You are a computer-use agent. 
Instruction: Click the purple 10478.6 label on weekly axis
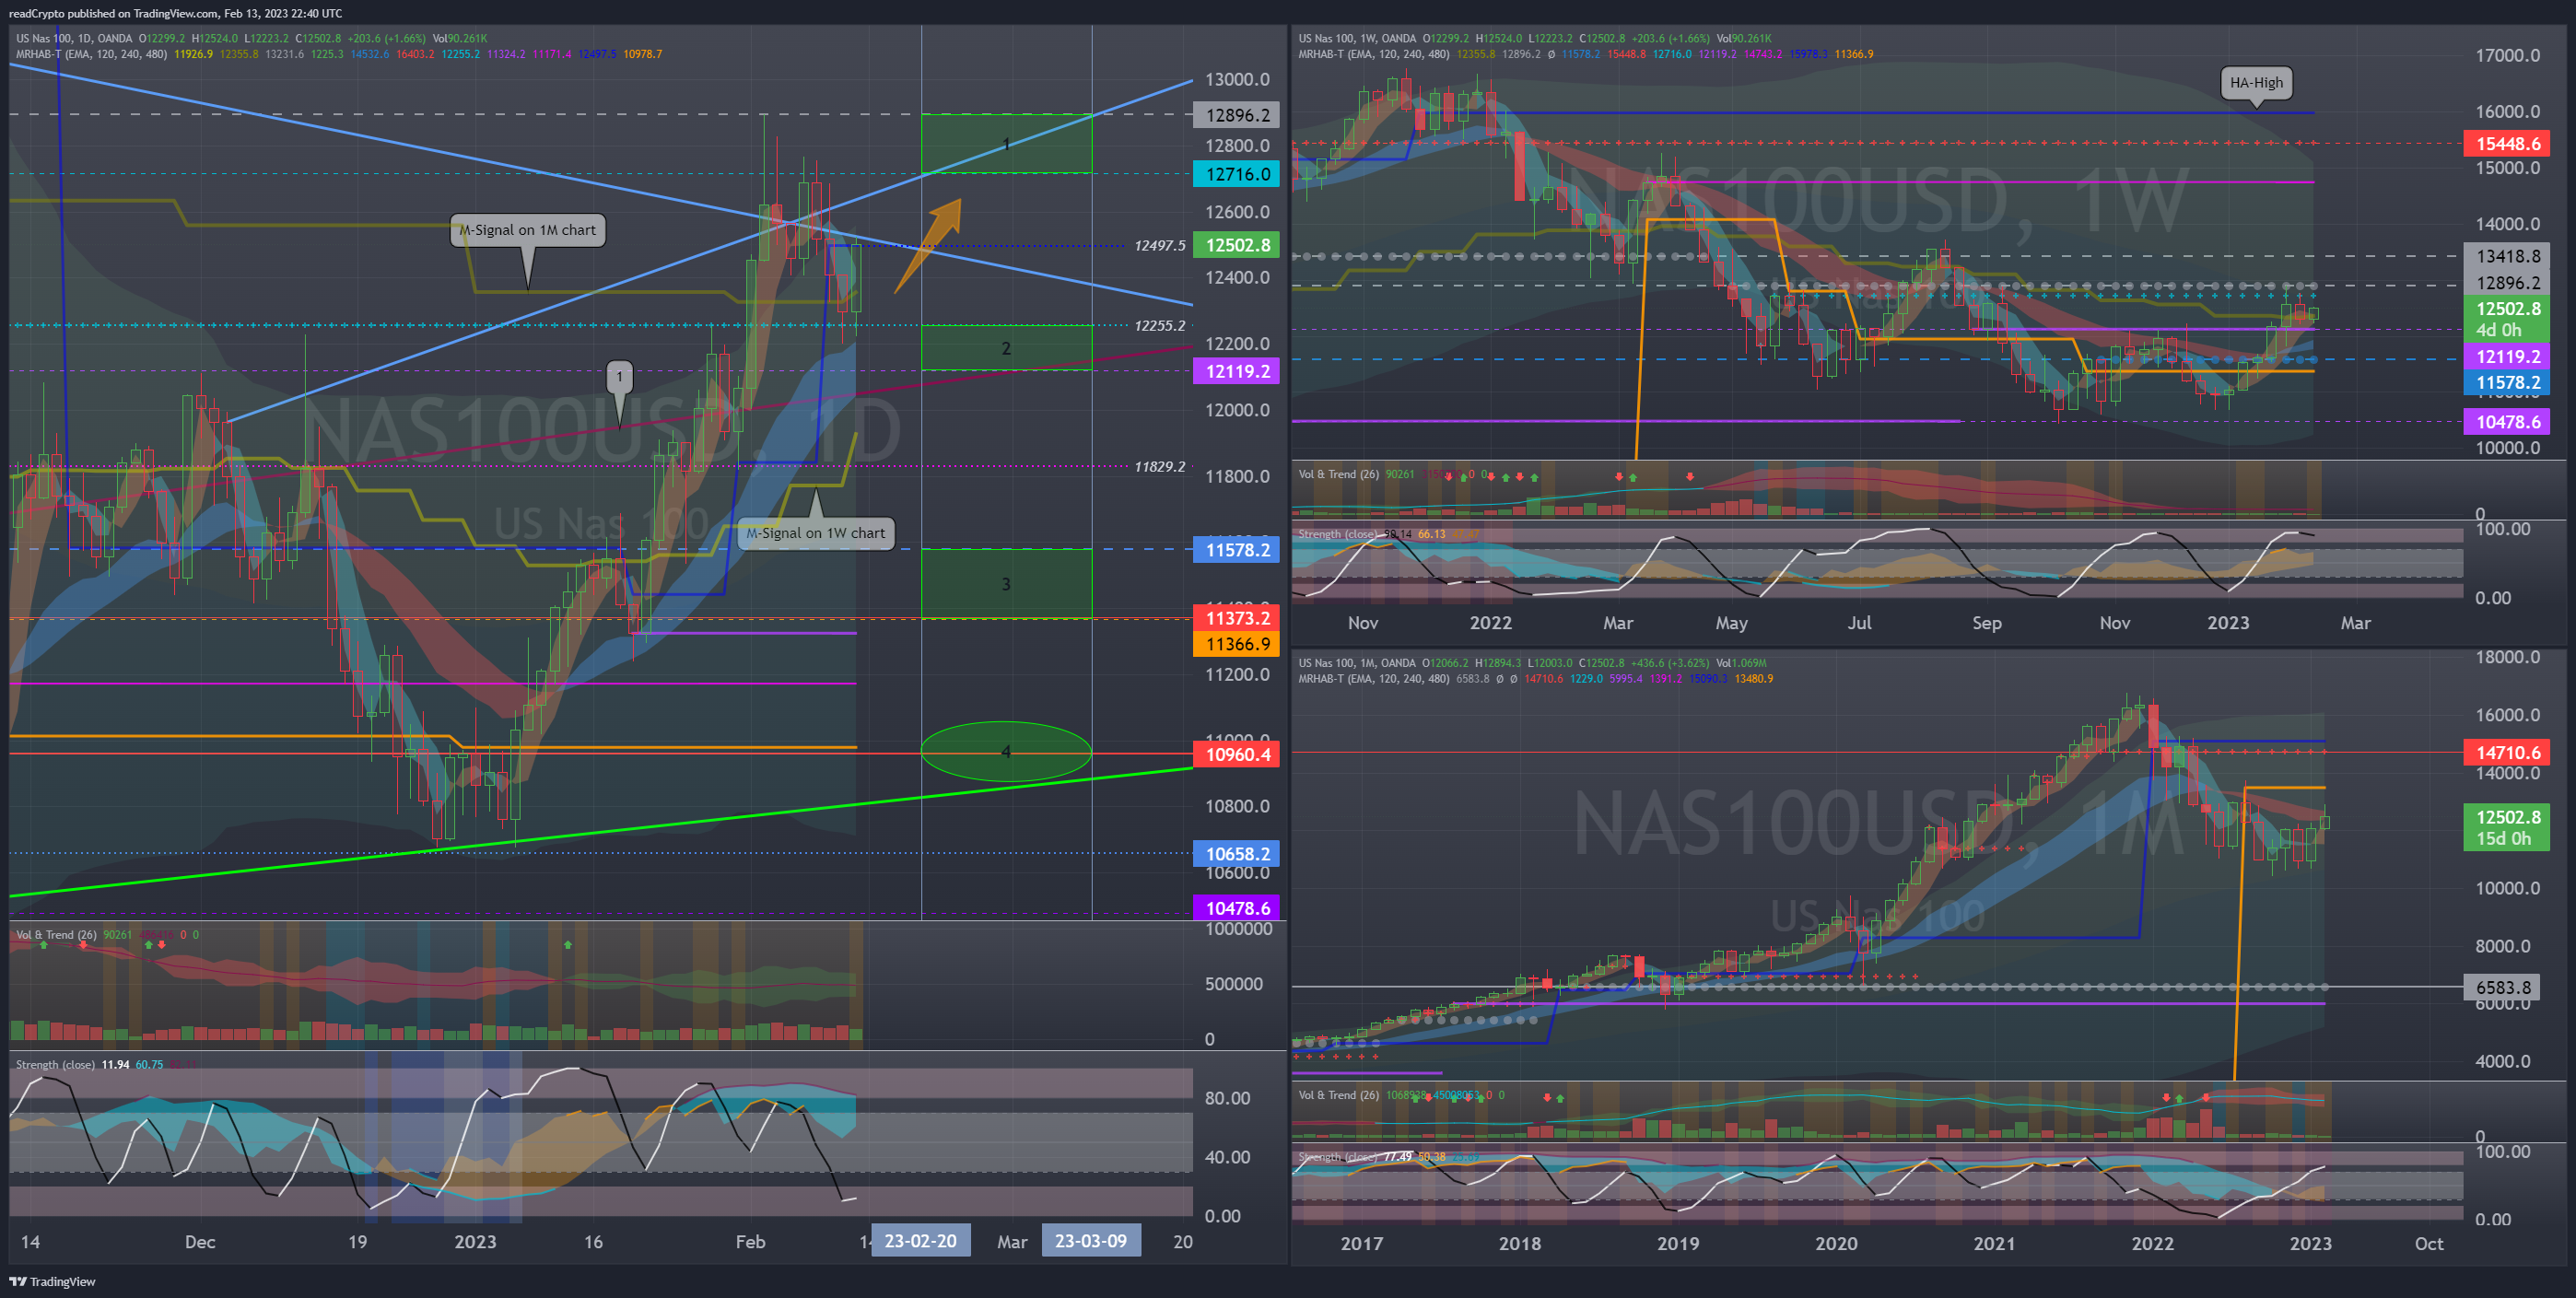pos(2507,422)
